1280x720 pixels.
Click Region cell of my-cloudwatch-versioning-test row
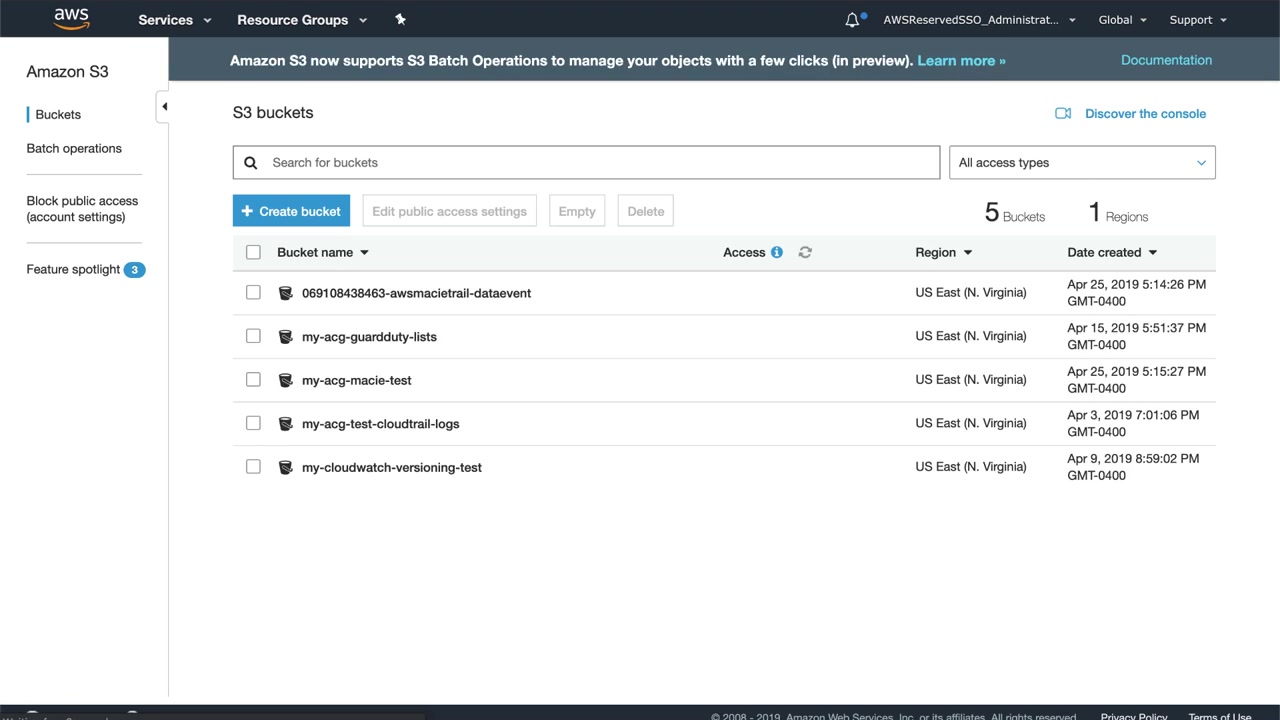point(970,467)
